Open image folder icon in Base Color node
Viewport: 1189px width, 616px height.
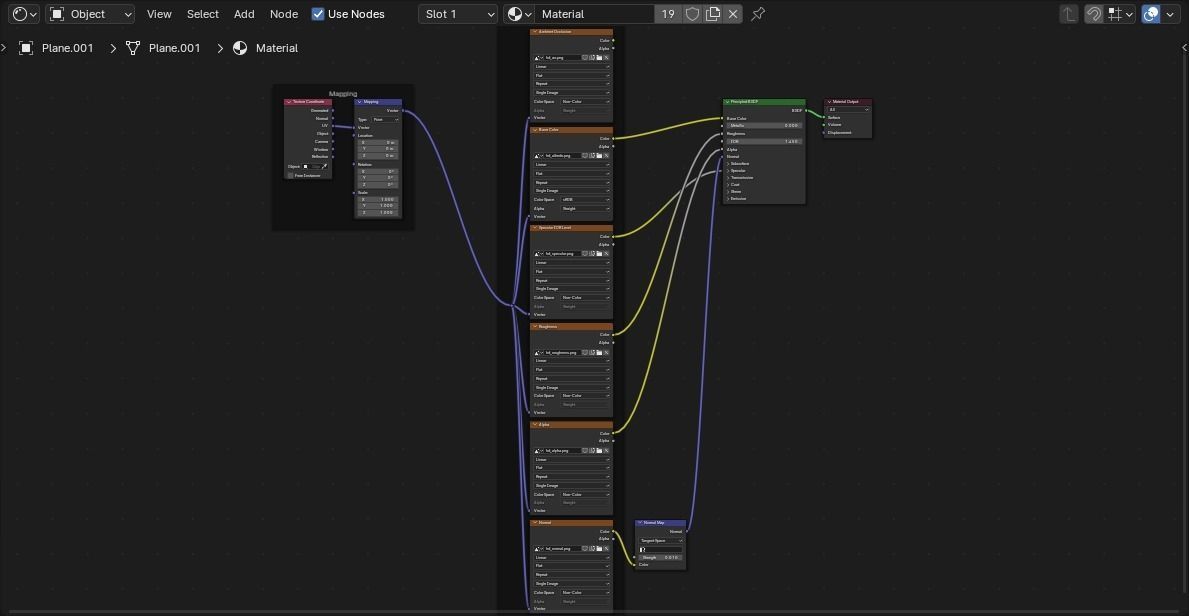coord(599,156)
